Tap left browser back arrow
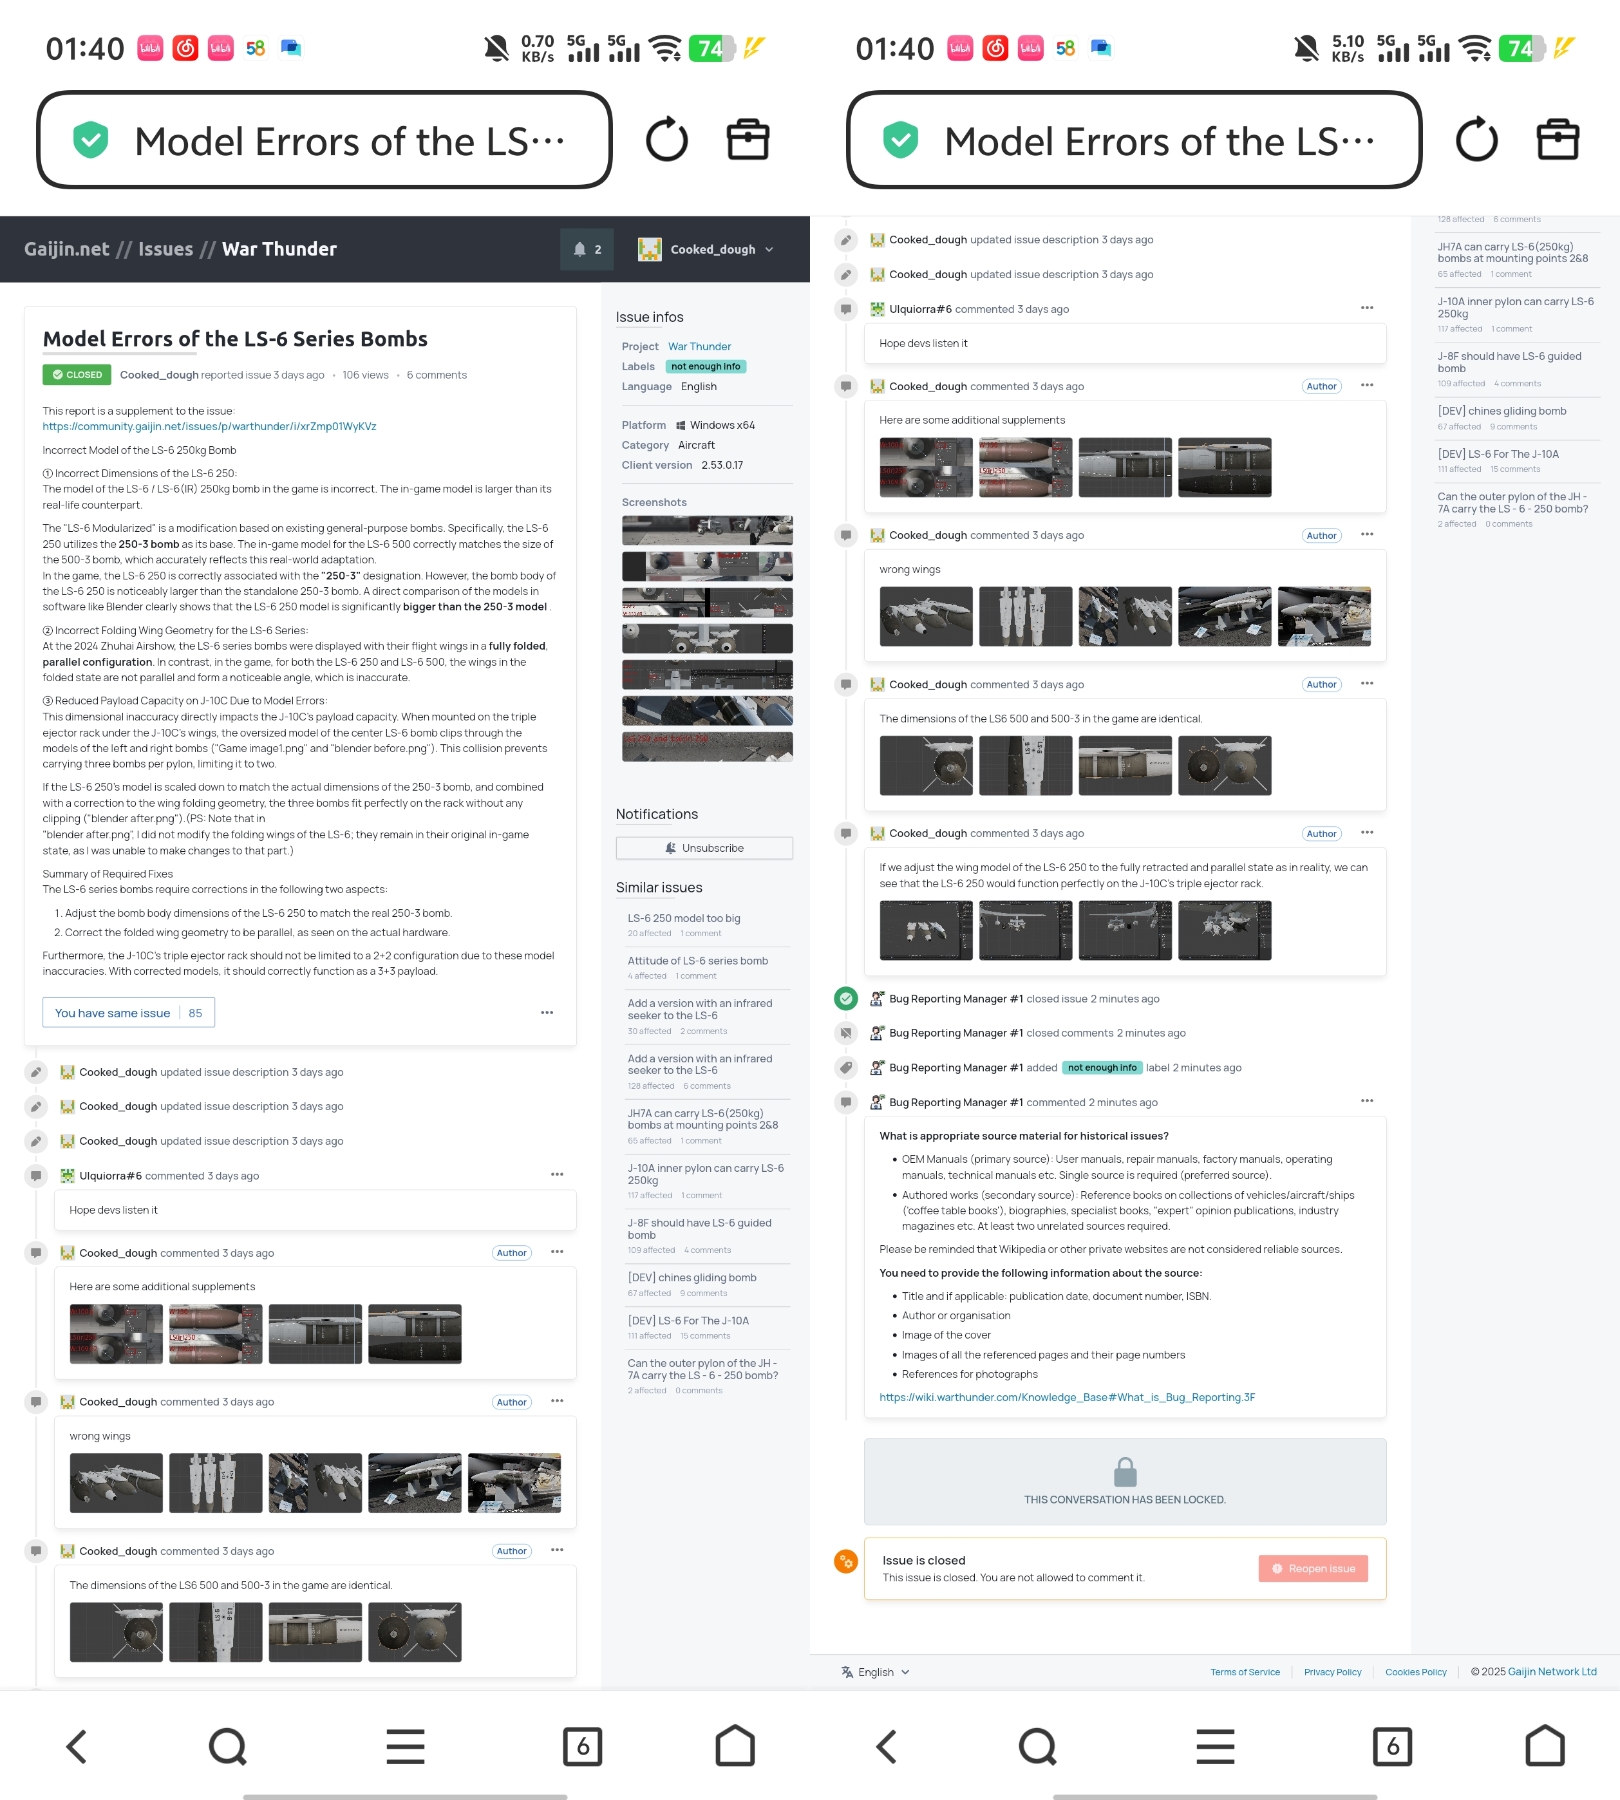The image size is (1620, 1800). pyautogui.click(x=77, y=1747)
